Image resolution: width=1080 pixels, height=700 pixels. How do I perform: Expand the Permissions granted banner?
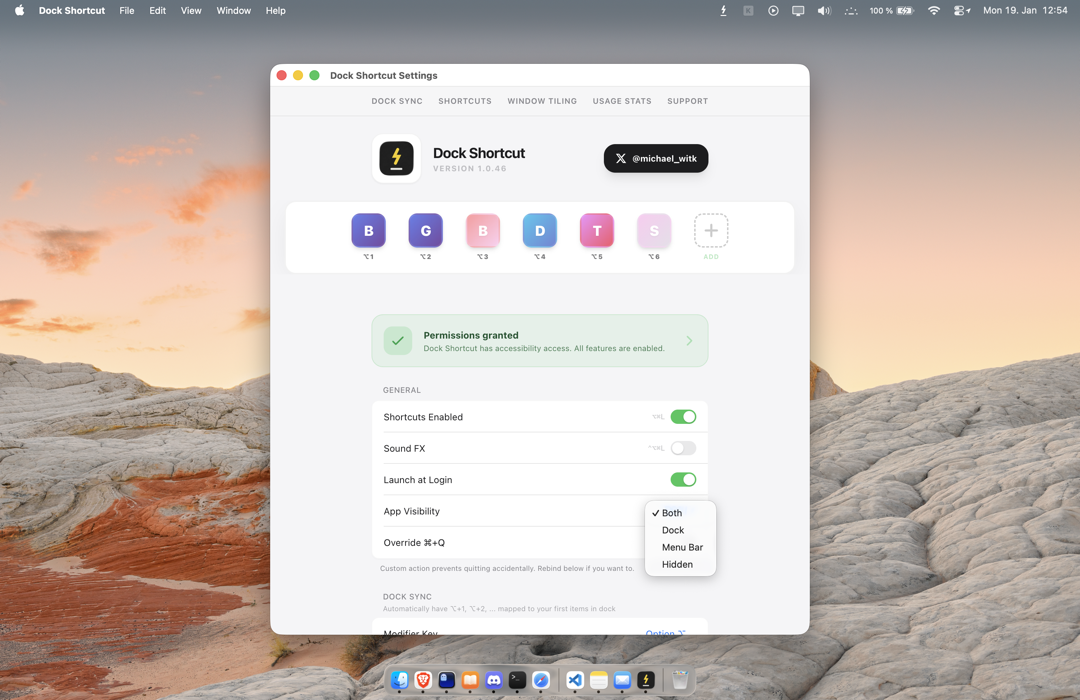[x=688, y=340]
